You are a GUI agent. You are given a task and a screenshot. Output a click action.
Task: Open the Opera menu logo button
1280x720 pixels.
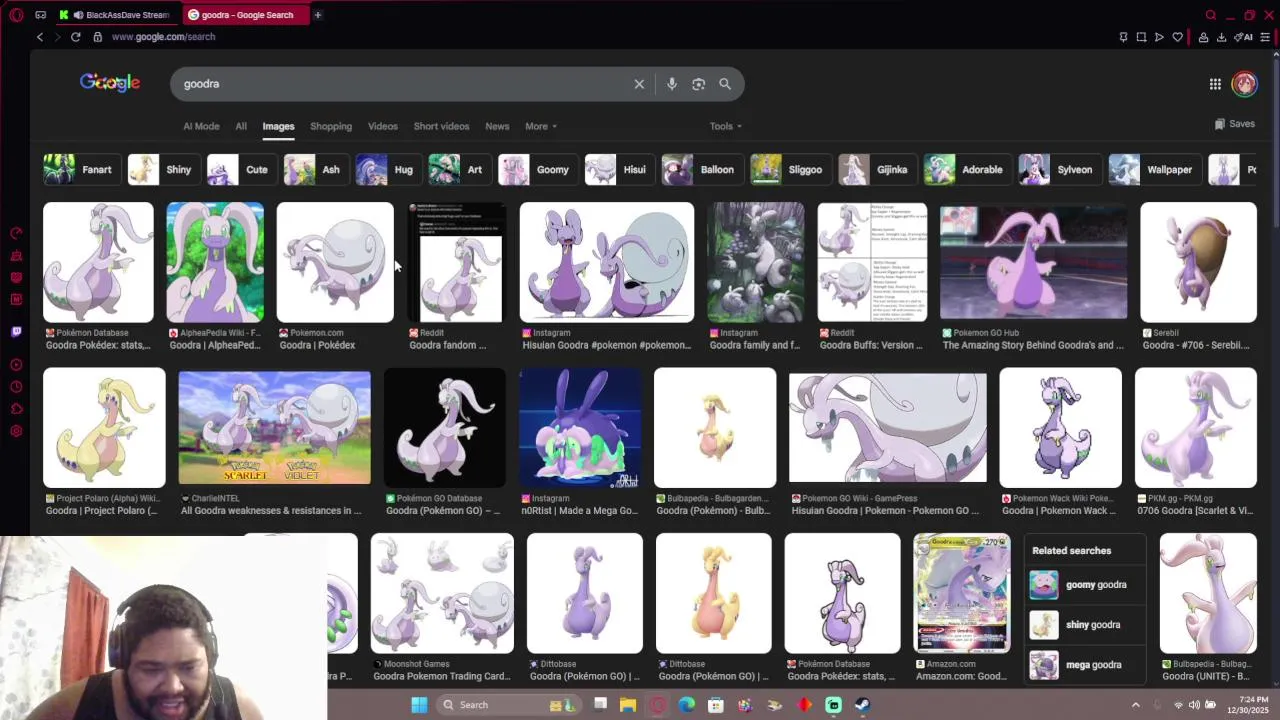tap(16, 15)
